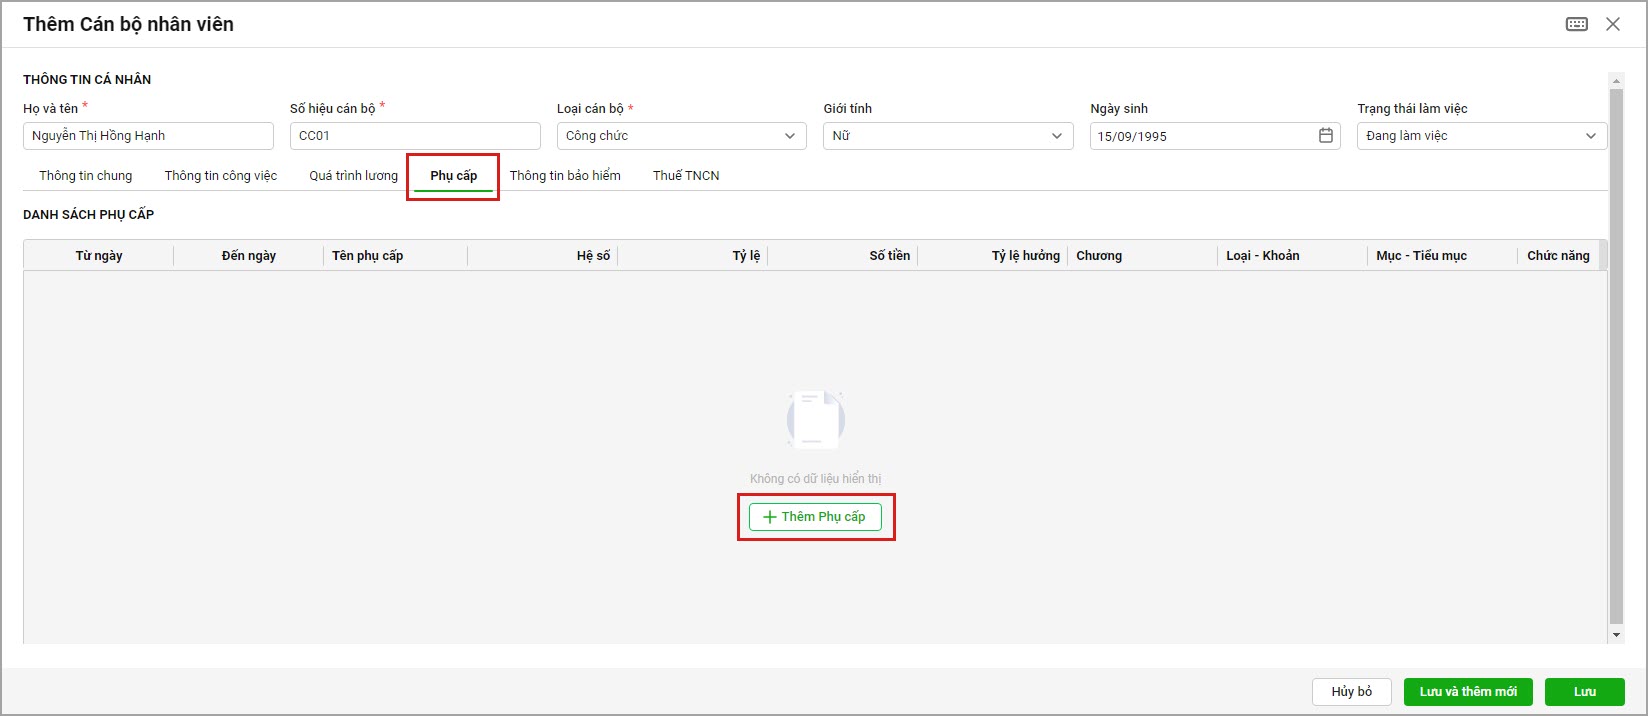Expand the Loại cán bộ dropdown

790,136
